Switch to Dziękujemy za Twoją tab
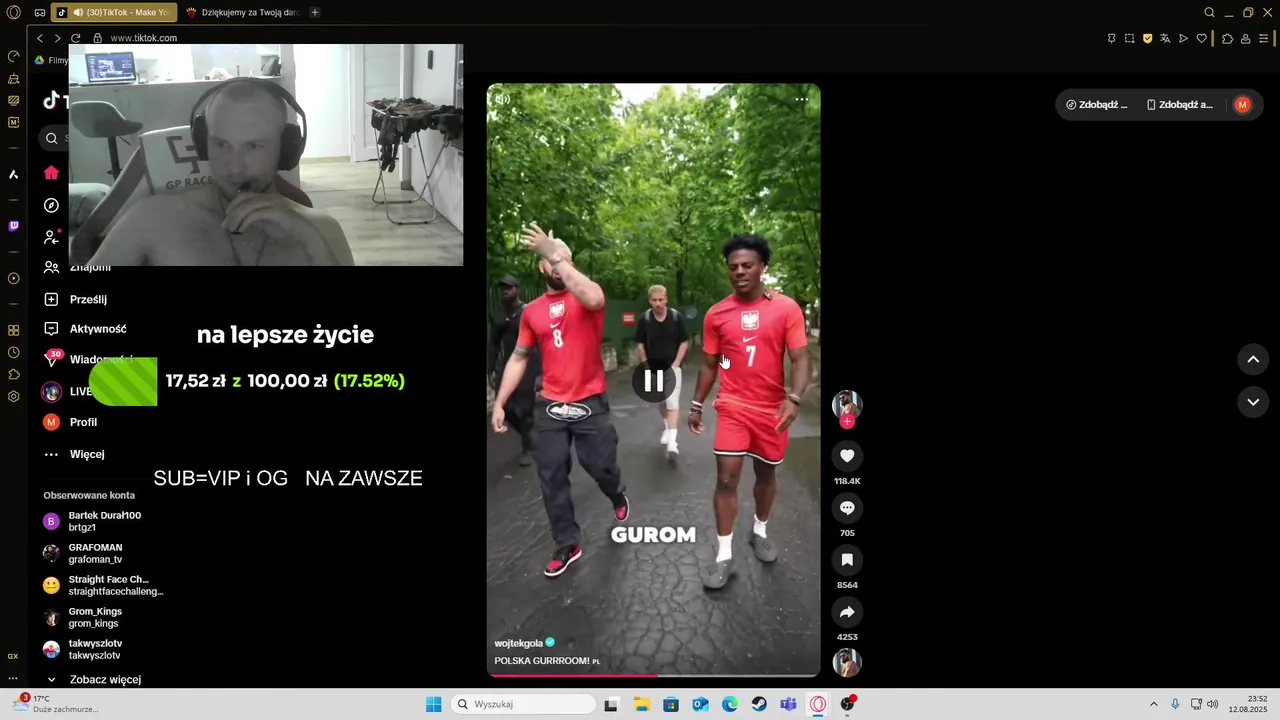This screenshot has width=1280, height=720. [x=241, y=13]
